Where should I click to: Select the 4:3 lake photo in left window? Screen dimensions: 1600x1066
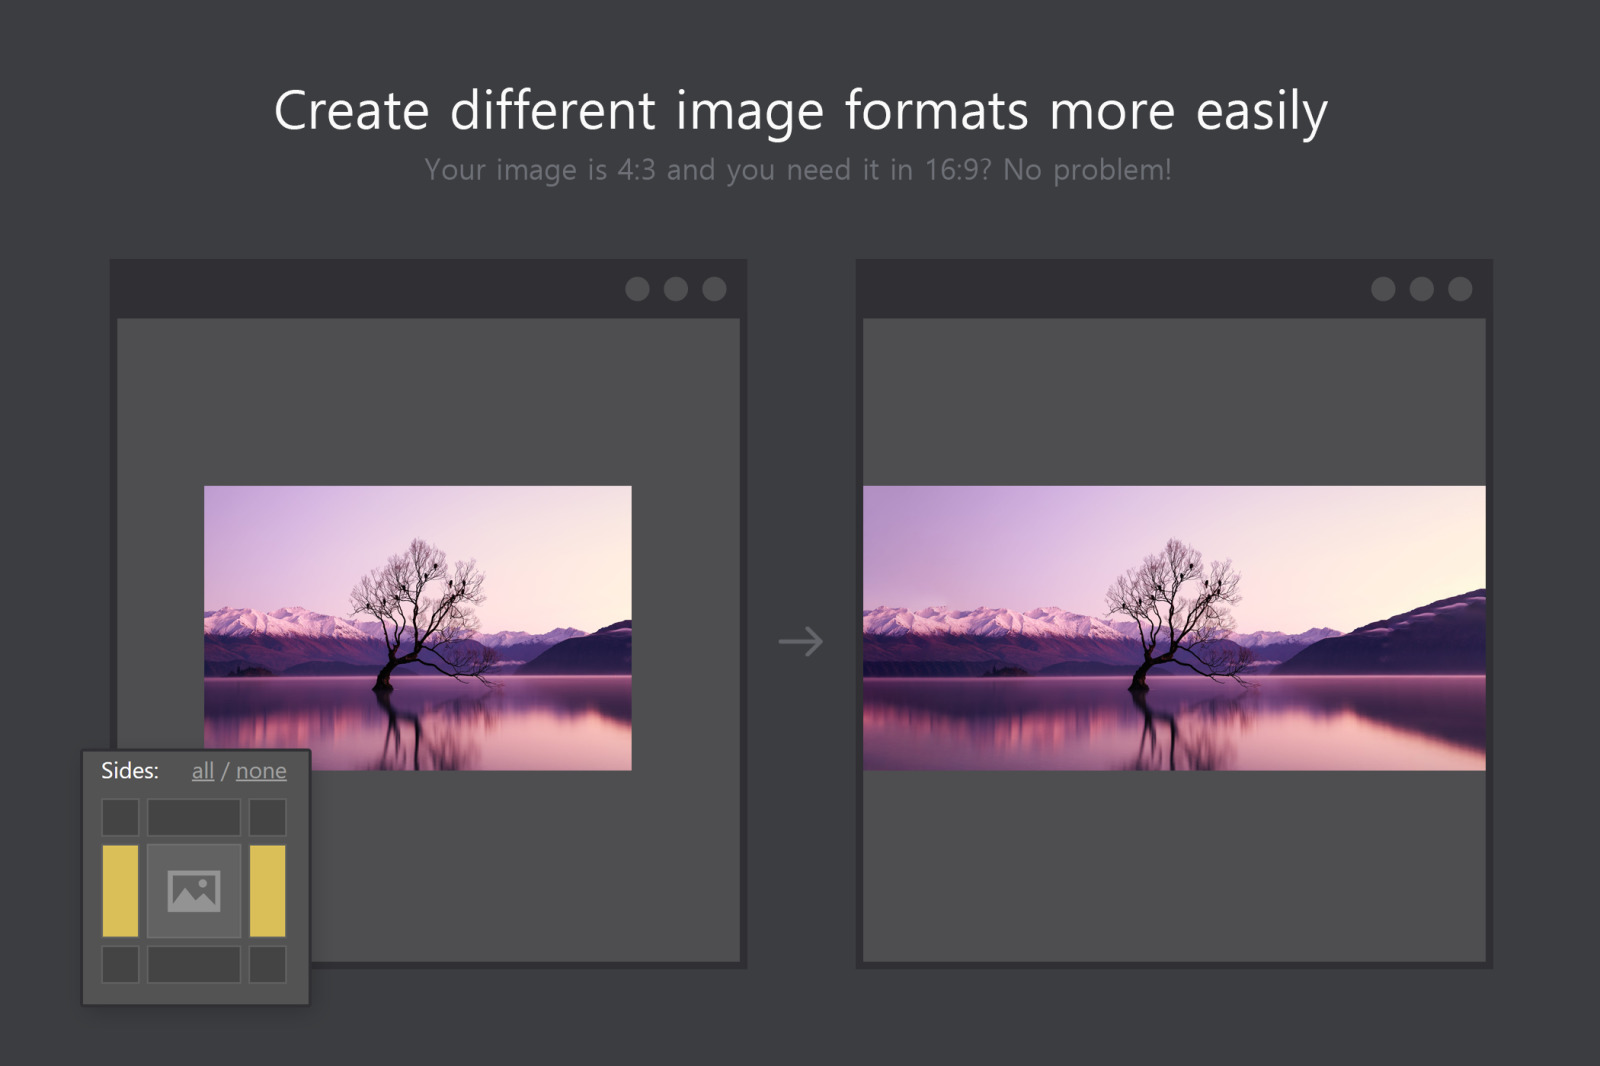click(418, 628)
